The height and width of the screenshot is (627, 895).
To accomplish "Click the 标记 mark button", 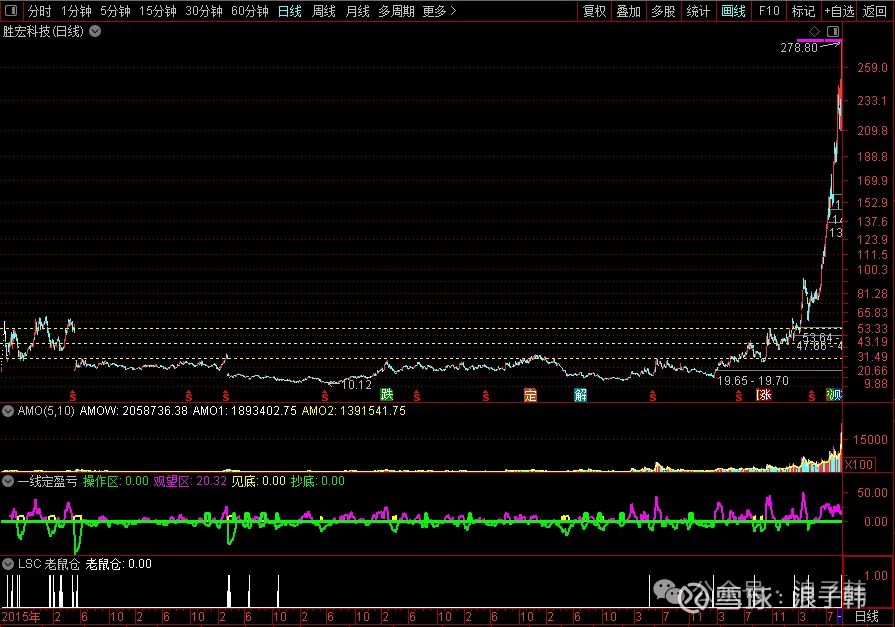I will click(x=804, y=11).
